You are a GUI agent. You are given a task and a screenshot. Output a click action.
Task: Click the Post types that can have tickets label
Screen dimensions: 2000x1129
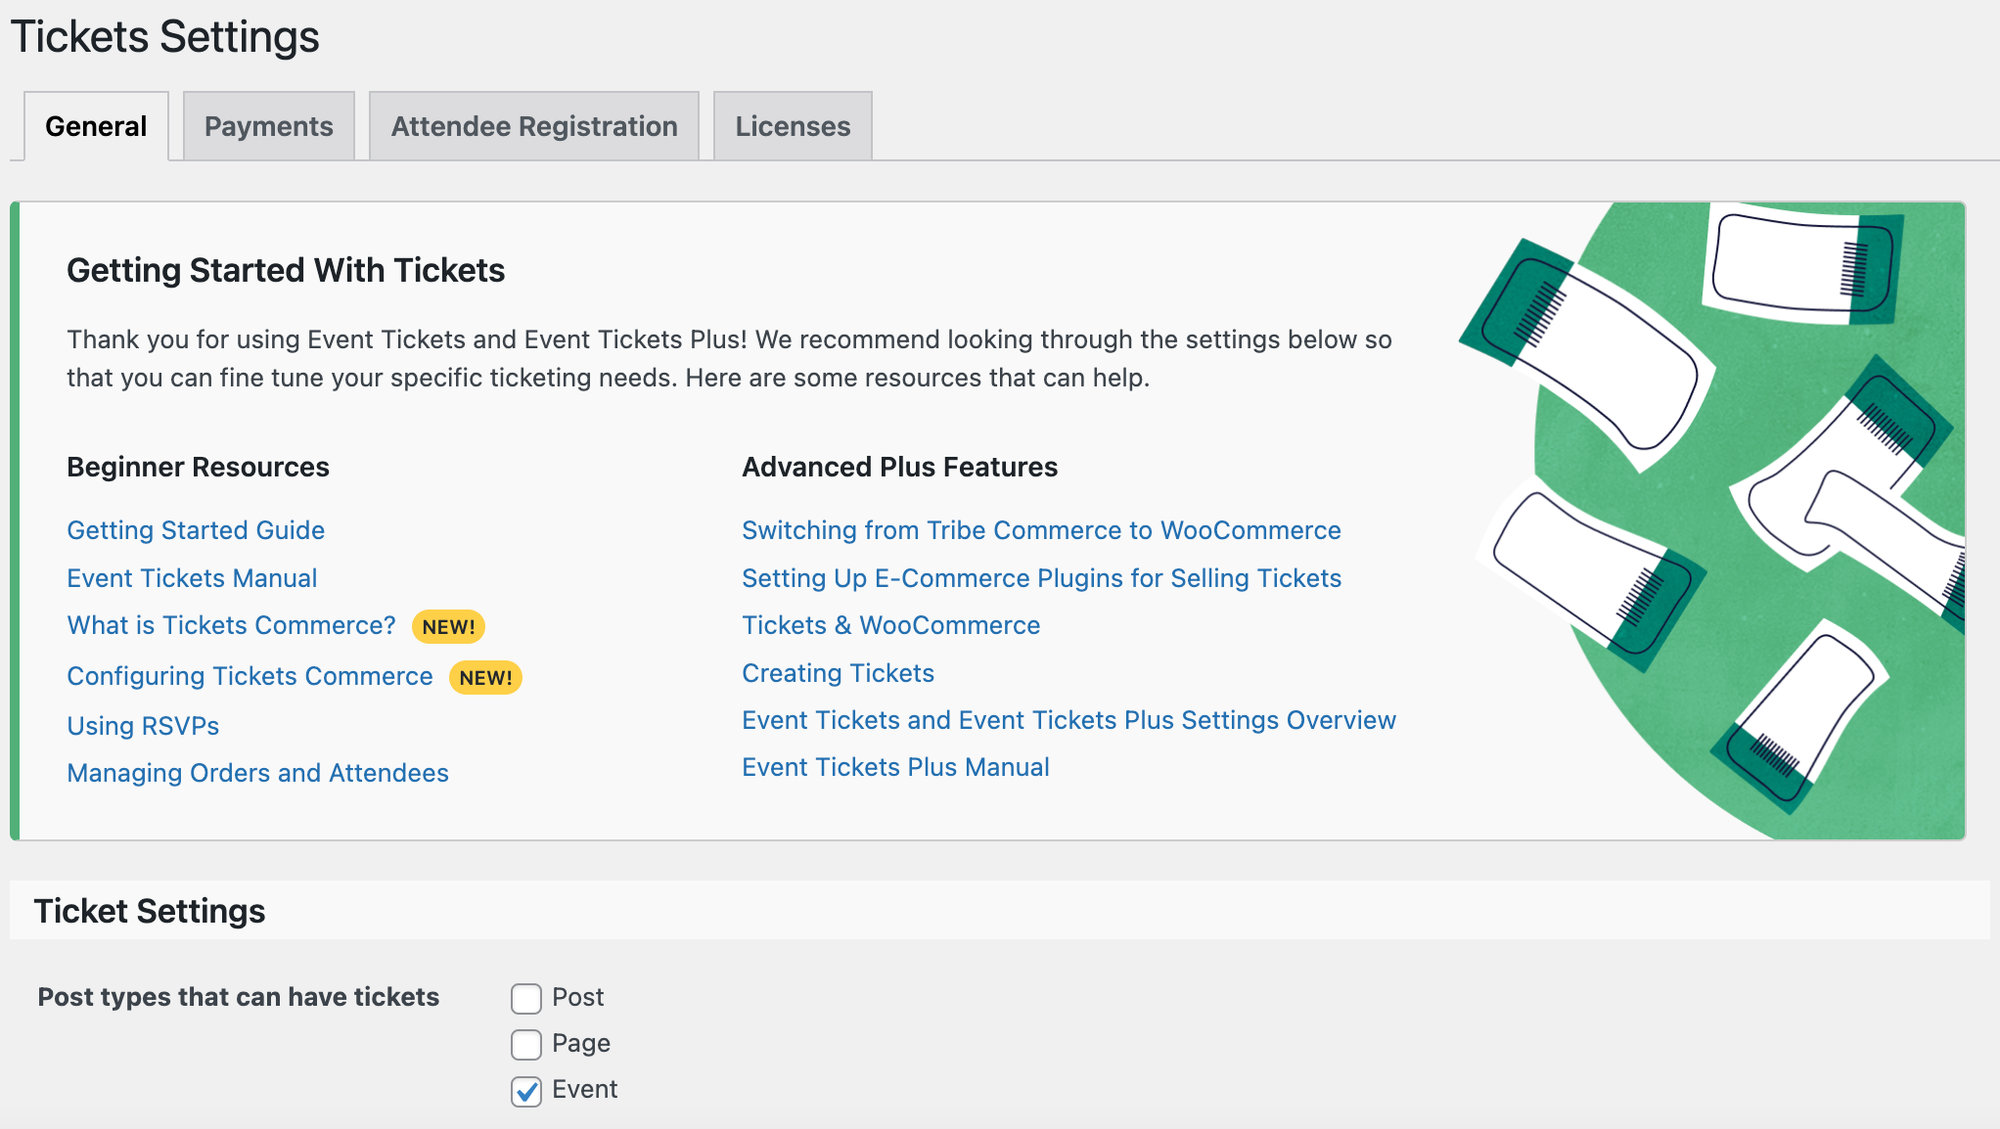click(239, 997)
